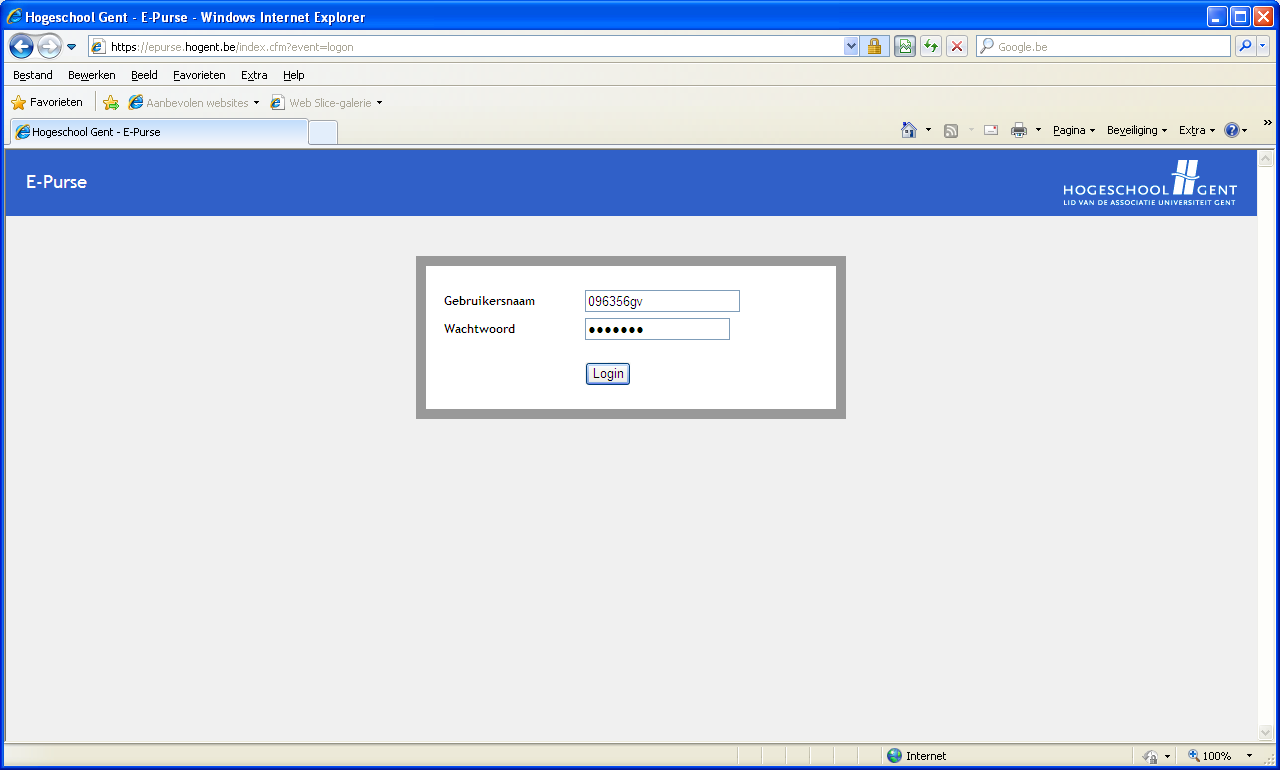Click the Refresh page icon
1280x770 pixels.
point(931,46)
